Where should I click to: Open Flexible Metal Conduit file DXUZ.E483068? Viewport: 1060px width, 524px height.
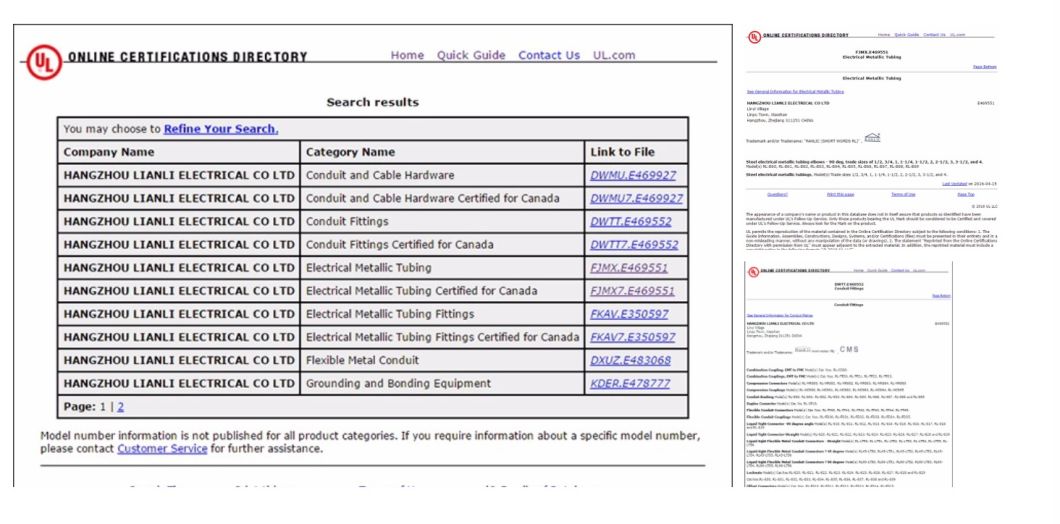pyautogui.click(x=630, y=361)
